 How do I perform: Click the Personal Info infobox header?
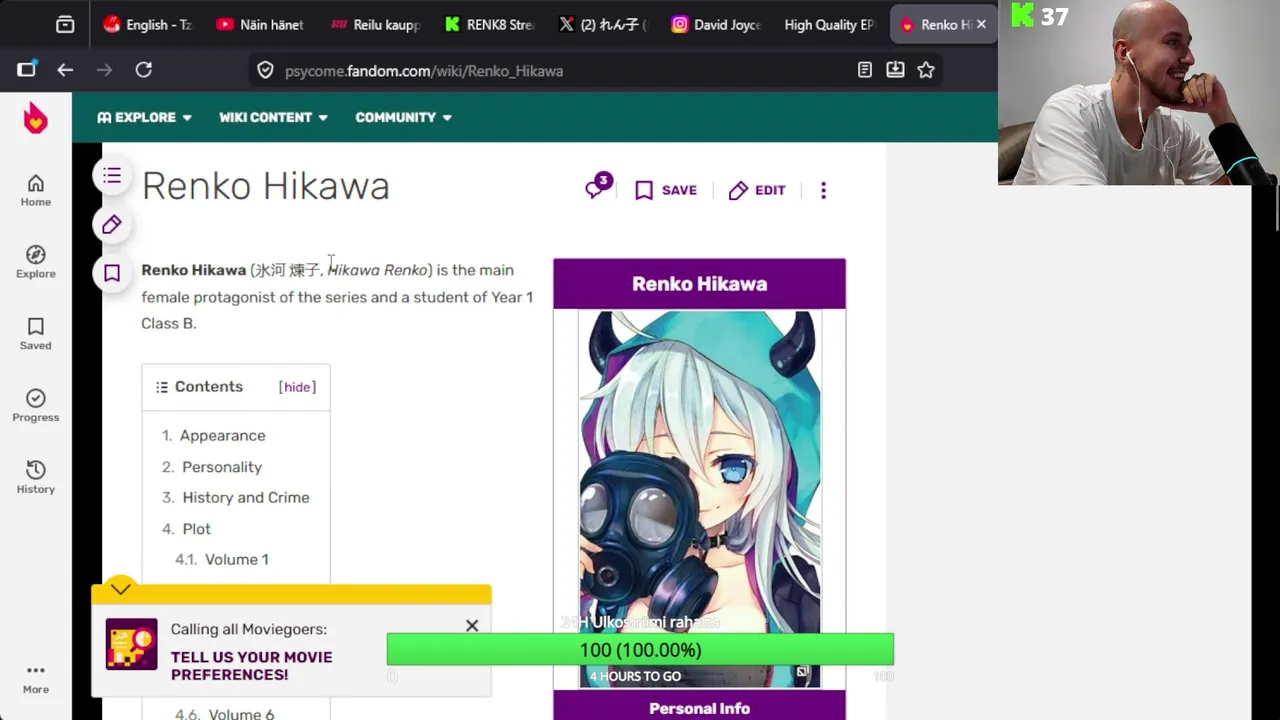(699, 708)
